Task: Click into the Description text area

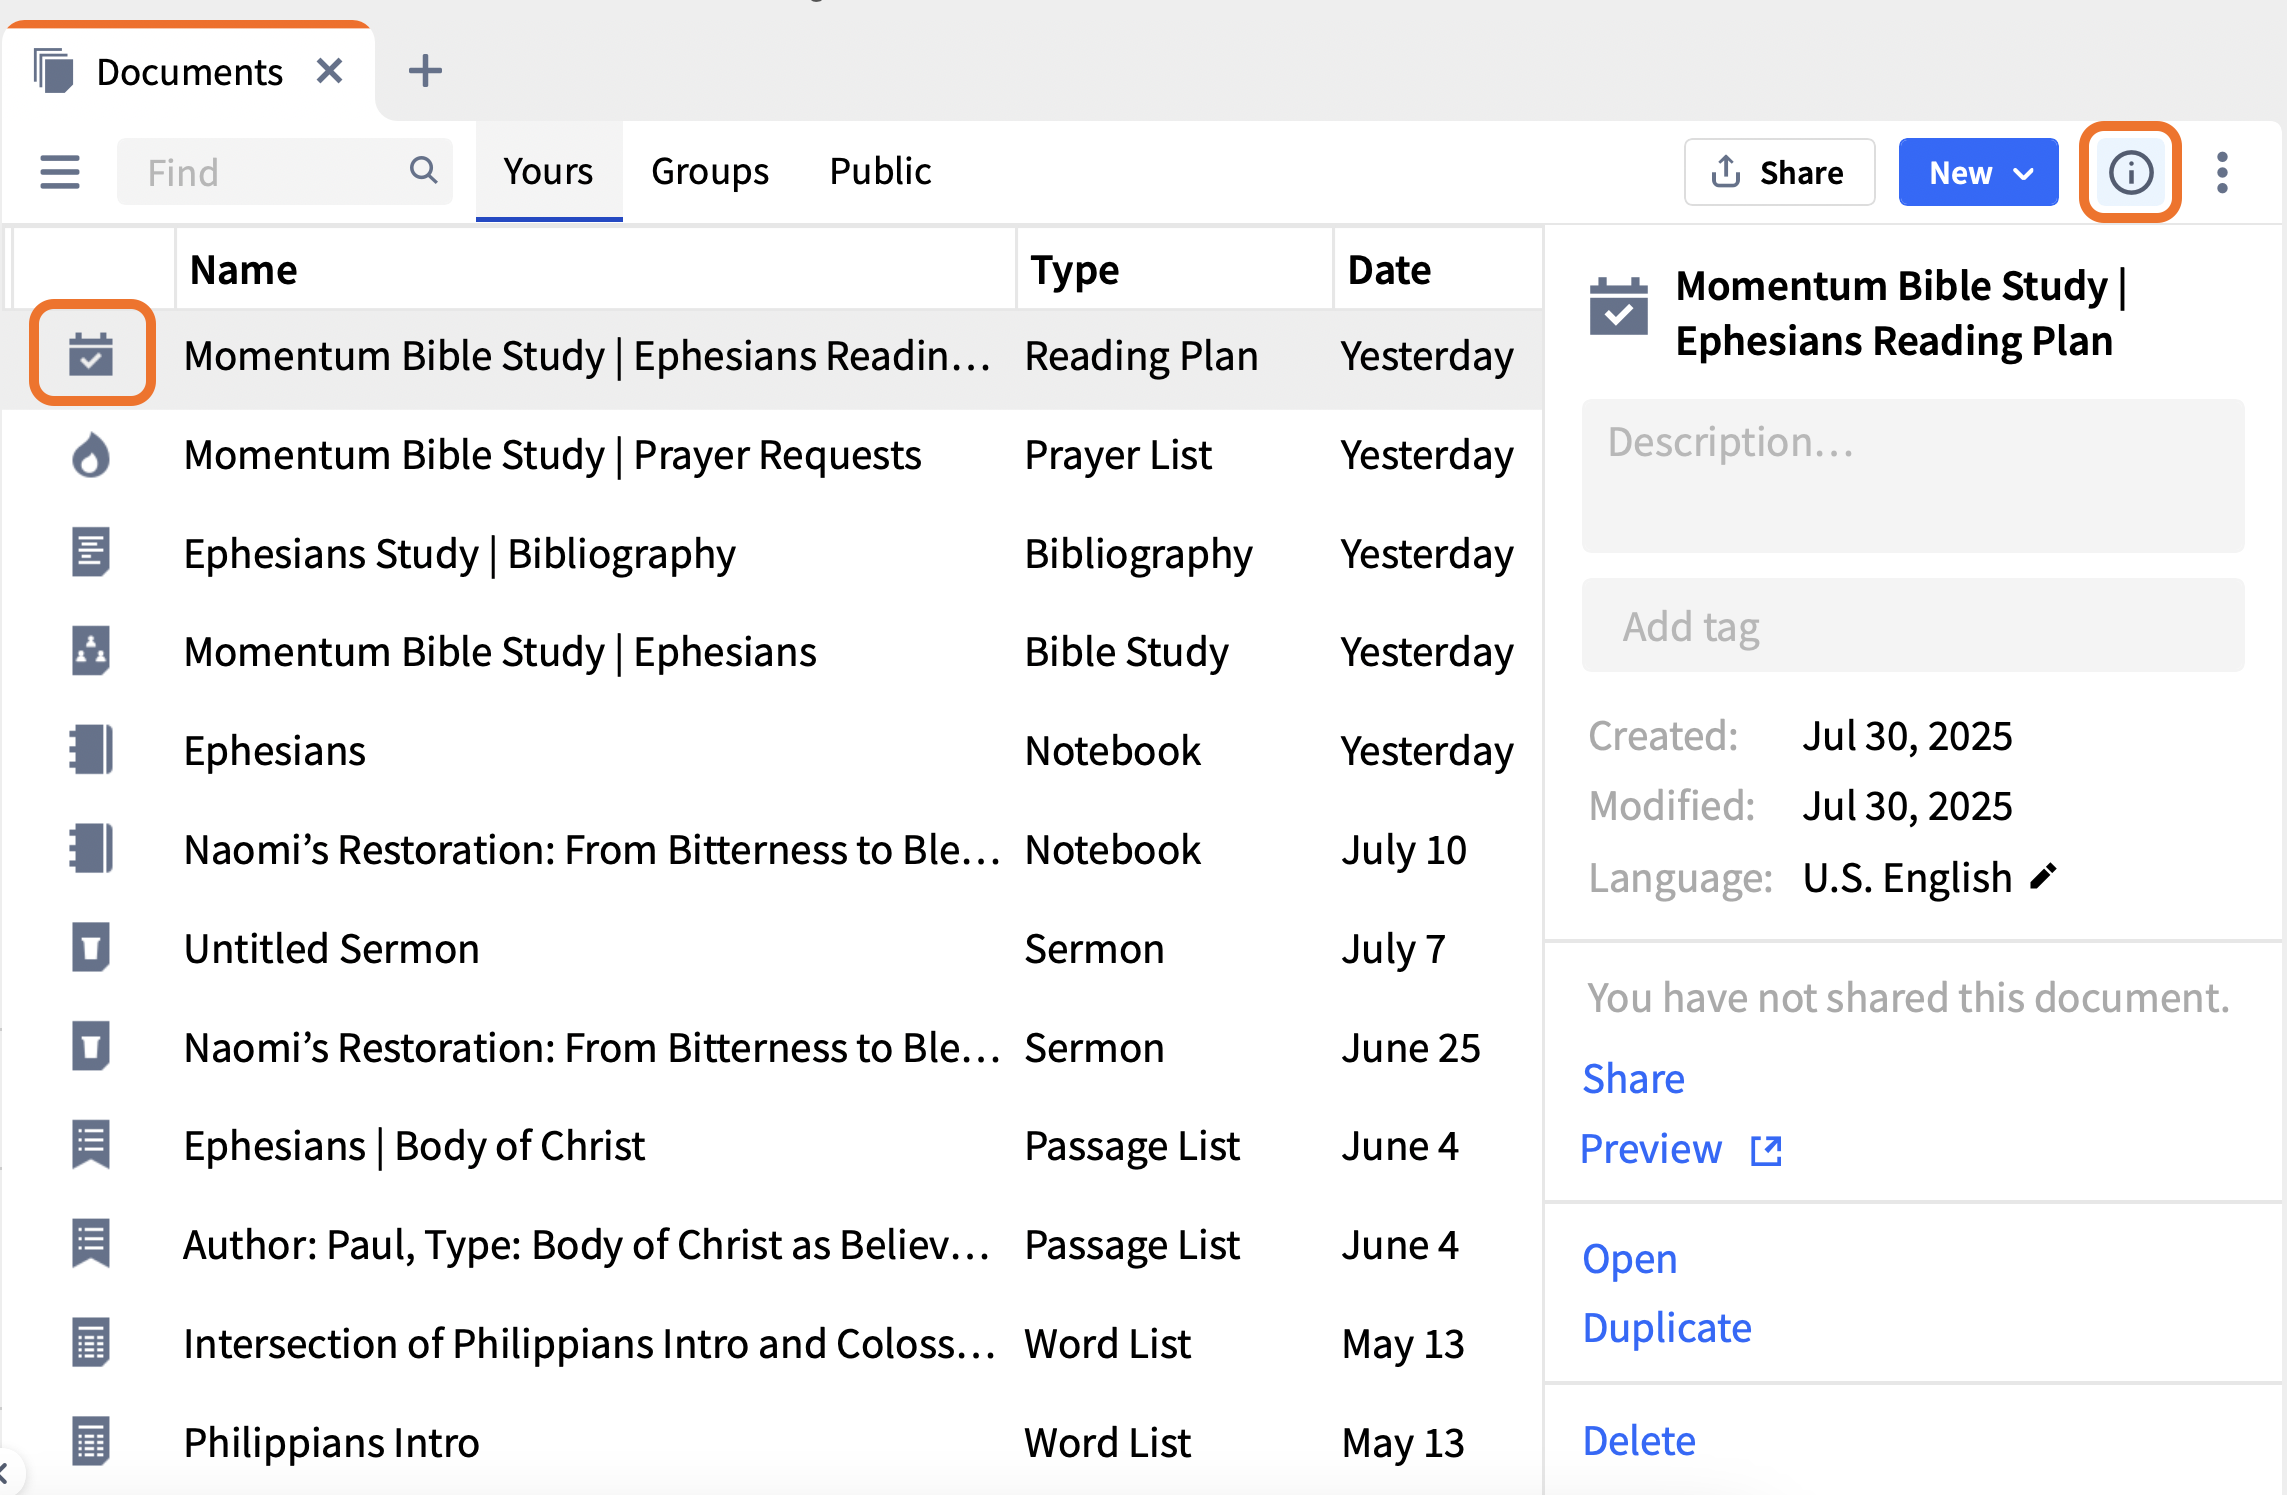Action: (x=1913, y=476)
